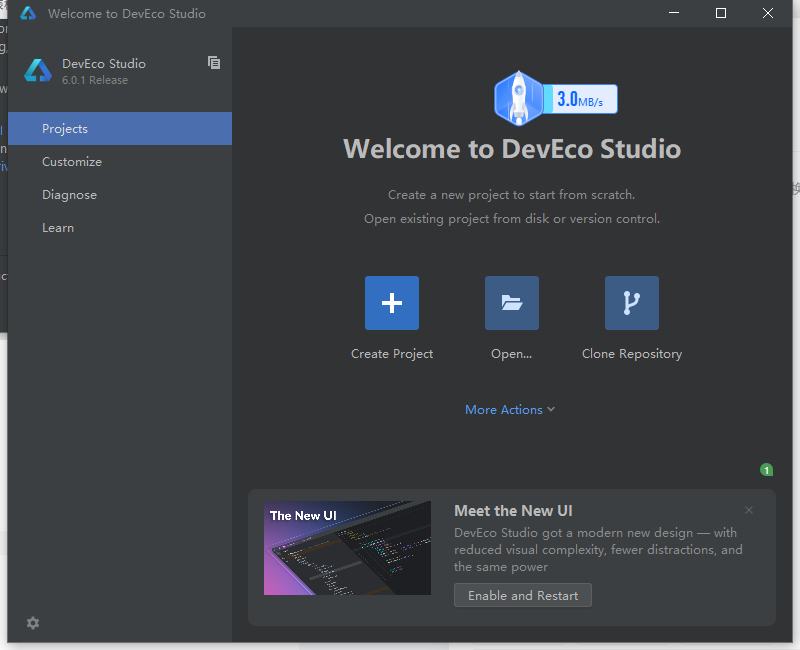800x650 pixels.
Task: Click the Open... label
Action: (511, 354)
